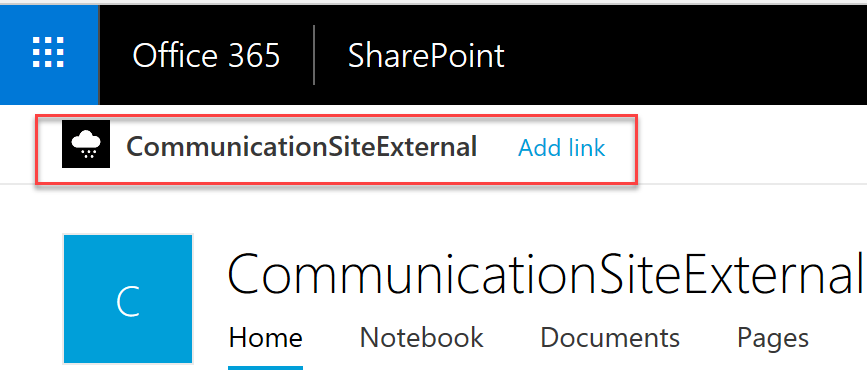The width and height of the screenshot is (867, 381).
Task: Select the Home navigation tab
Action: tap(265, 337)
